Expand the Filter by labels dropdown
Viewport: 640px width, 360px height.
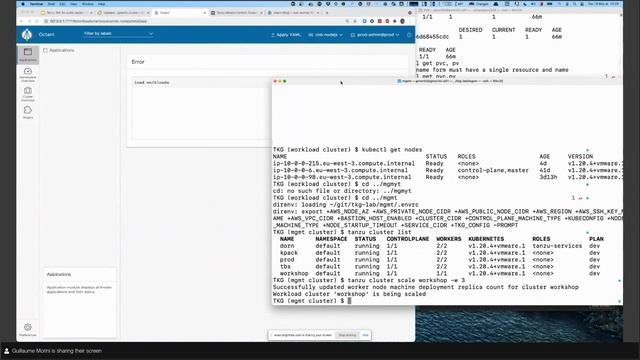[x=118, y=33]
